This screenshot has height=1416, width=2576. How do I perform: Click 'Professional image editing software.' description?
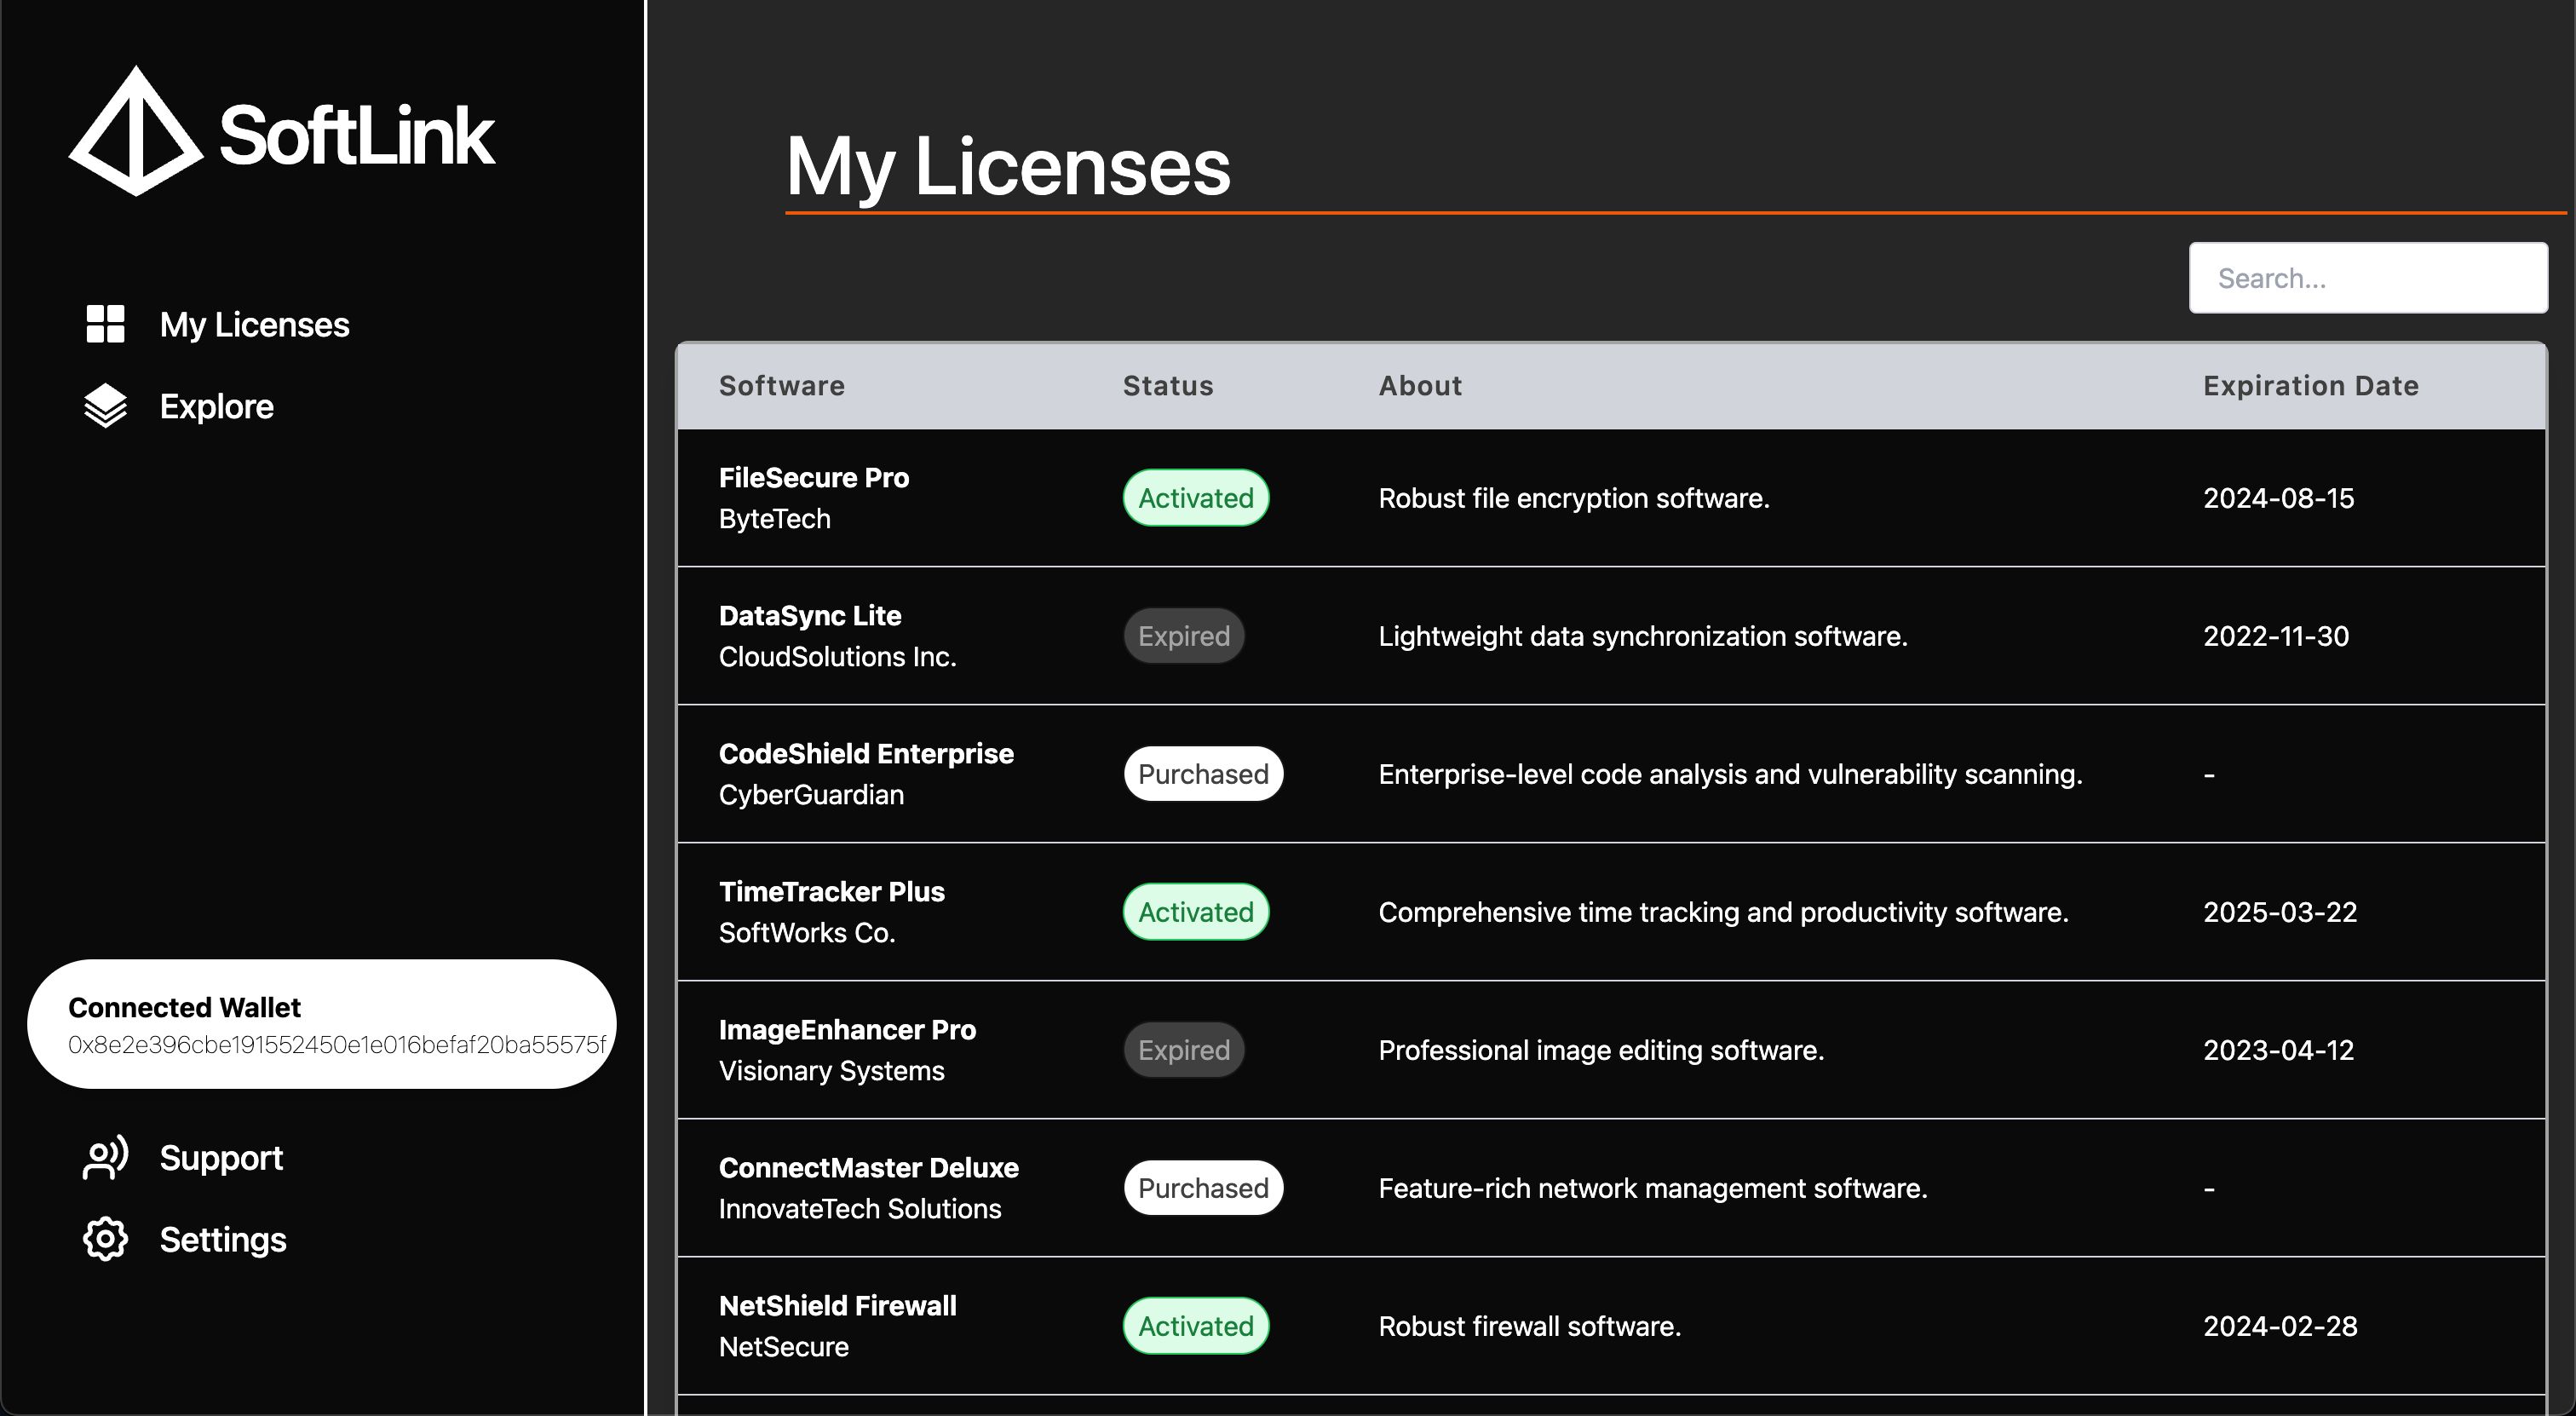[1601, 1050]
